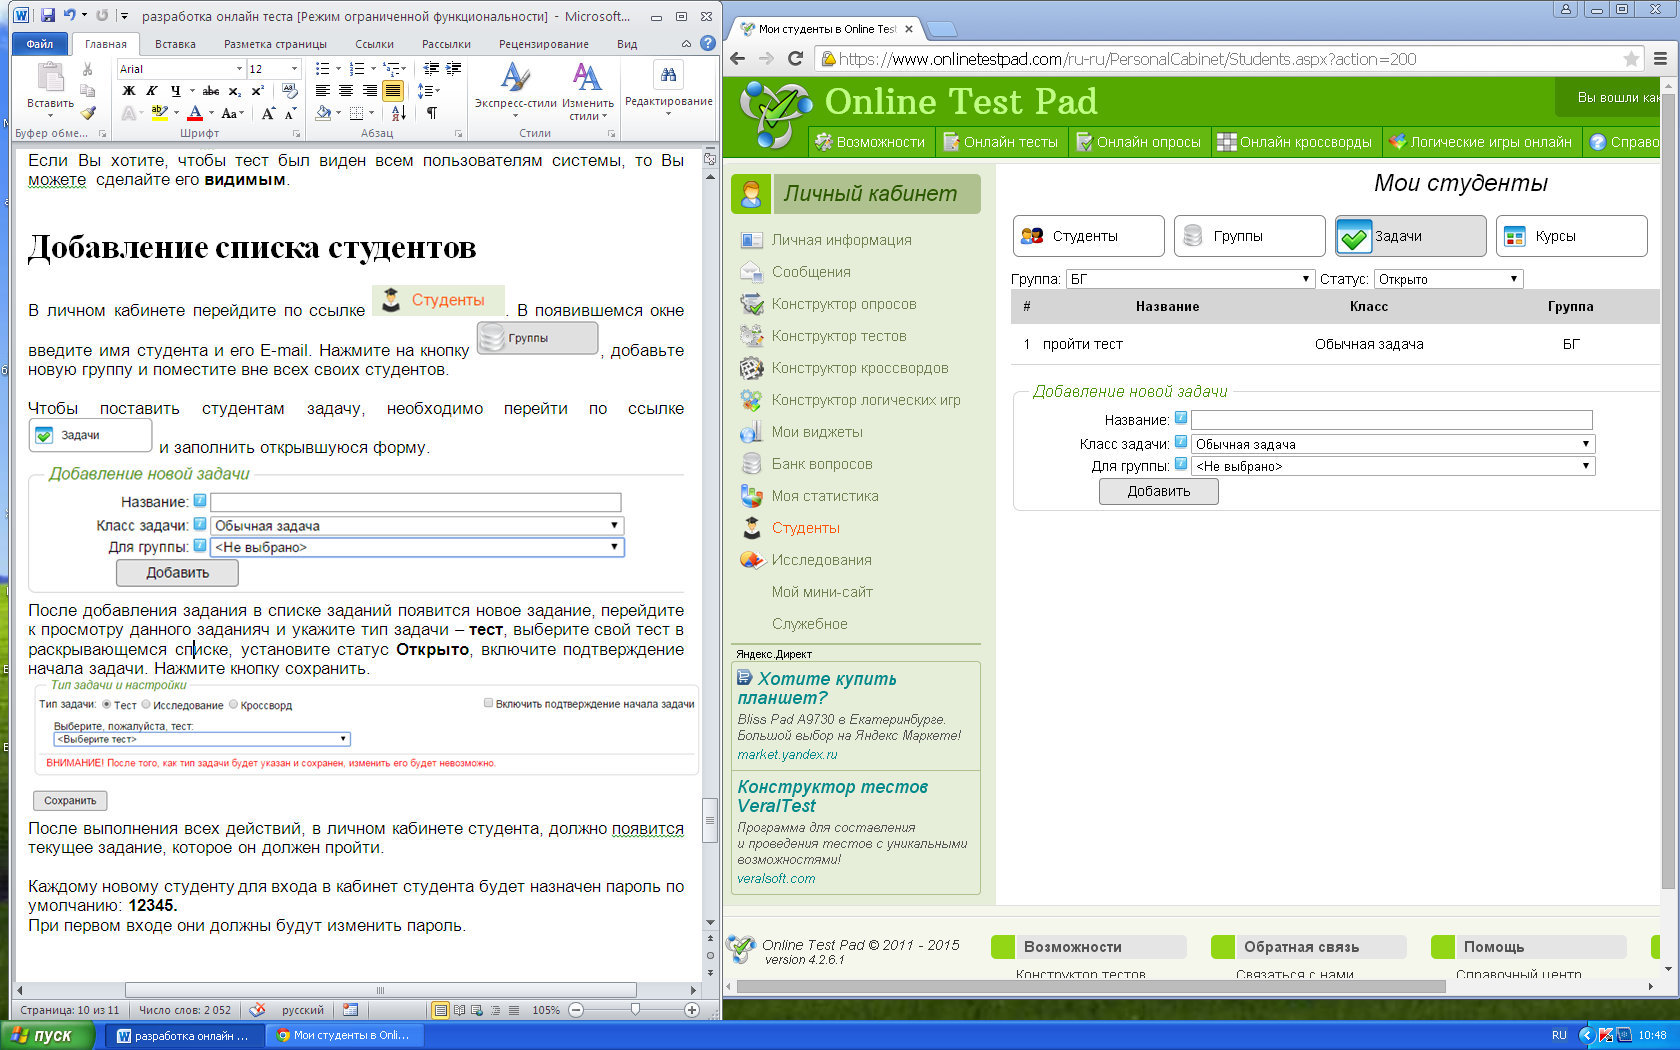Click the Chrome address bar URL
Image resolution: width=1680 pixels, height=1050 pixels.
pos(1127,59)
